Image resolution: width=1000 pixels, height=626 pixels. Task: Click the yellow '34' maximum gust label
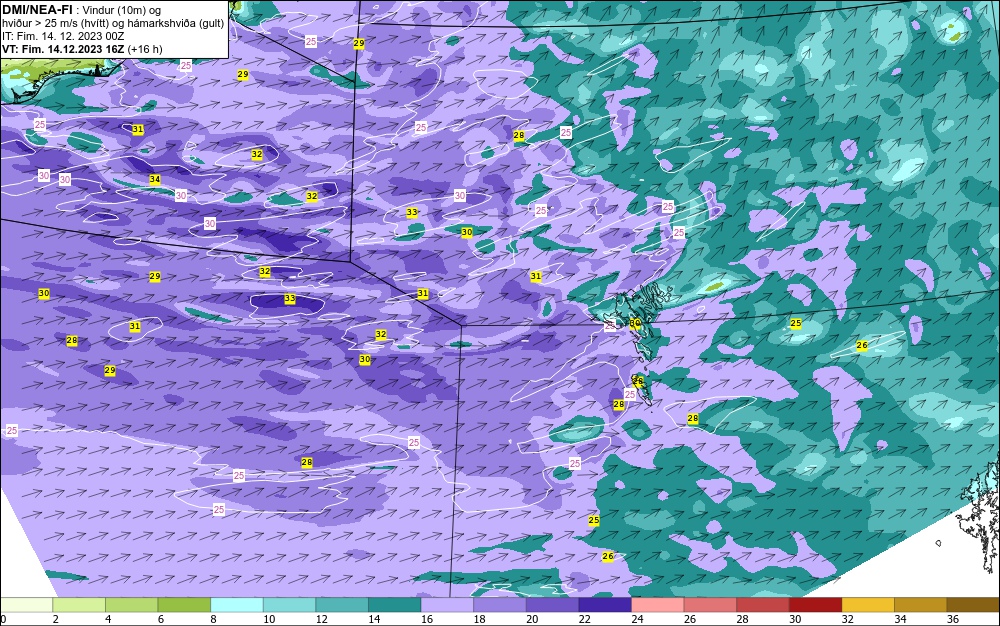pos(154,180)
